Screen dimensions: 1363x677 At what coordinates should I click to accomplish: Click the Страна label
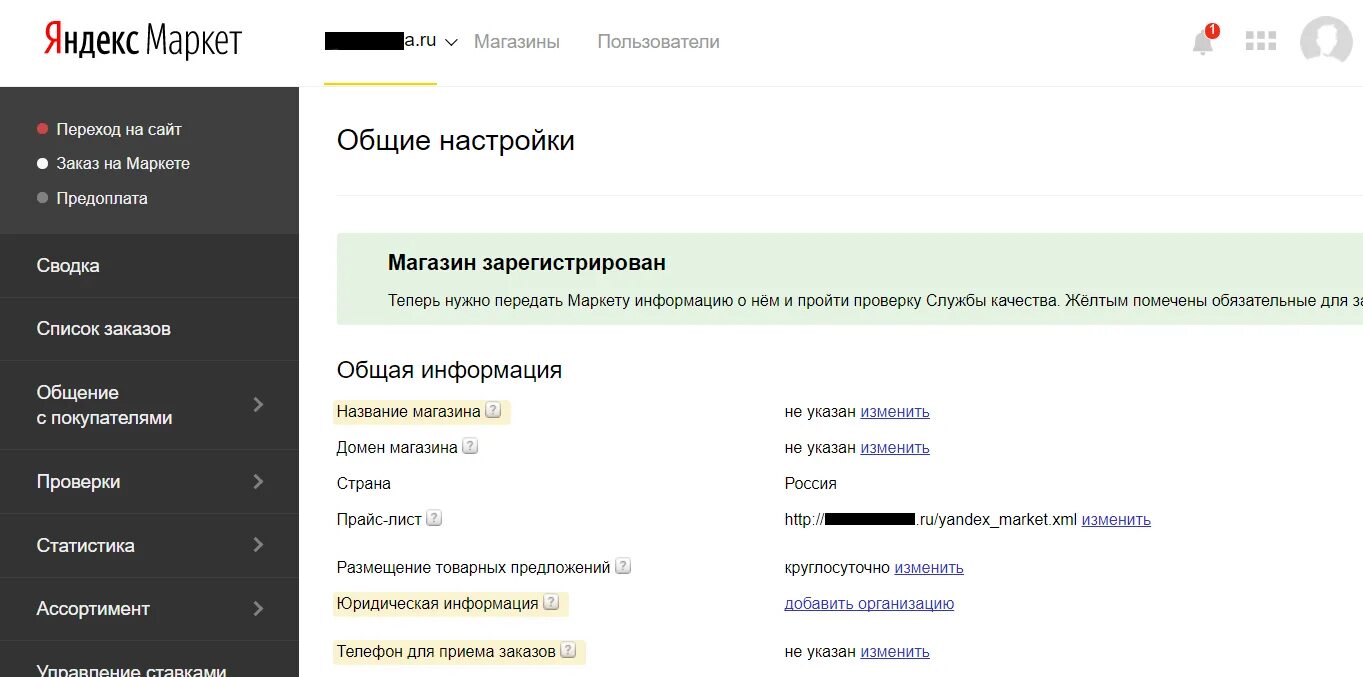pyautogui.click(x=364, y=483)
